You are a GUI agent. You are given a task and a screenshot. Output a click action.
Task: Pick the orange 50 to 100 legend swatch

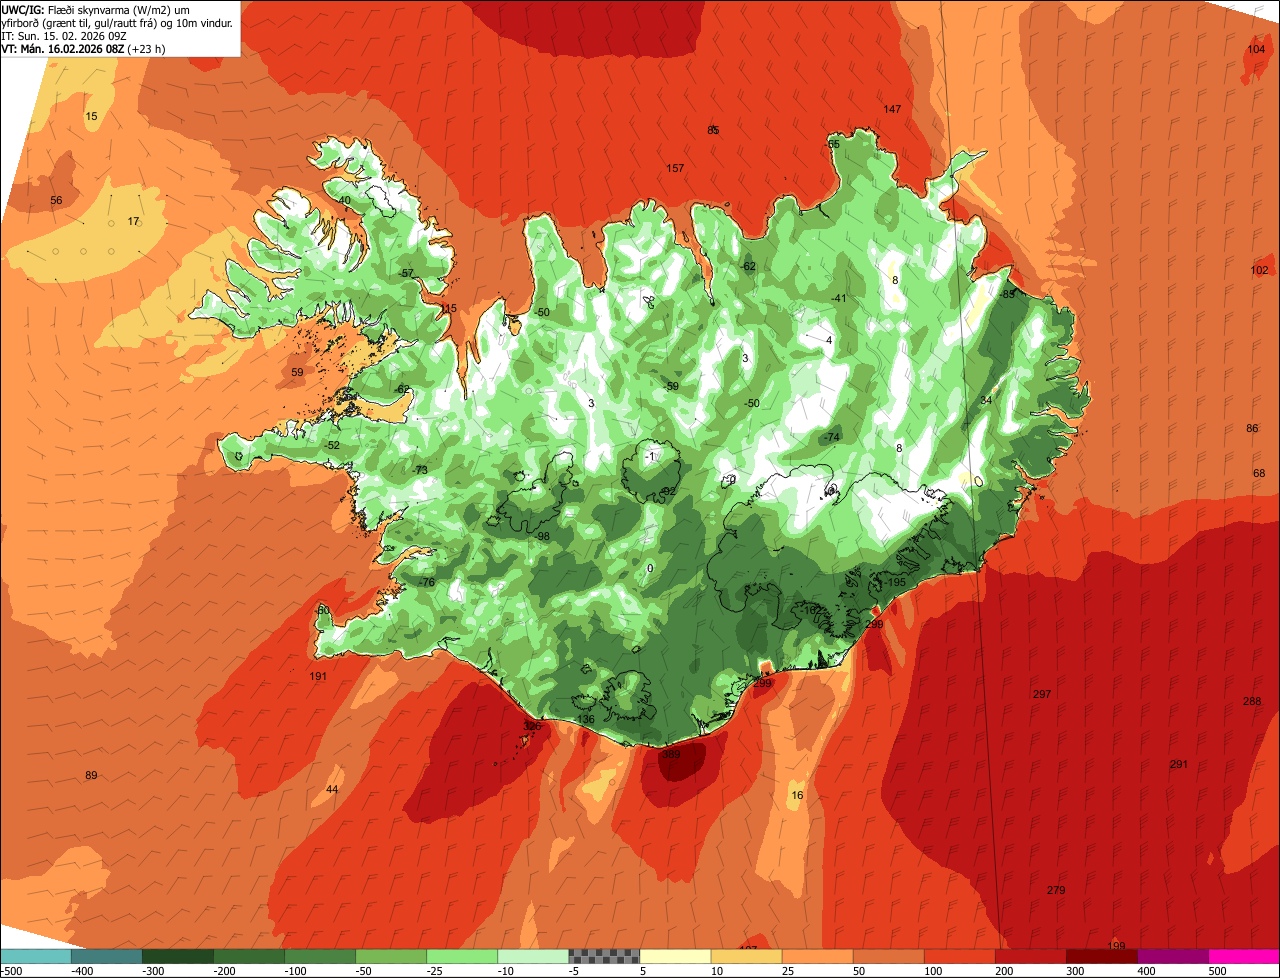point(888,956)
